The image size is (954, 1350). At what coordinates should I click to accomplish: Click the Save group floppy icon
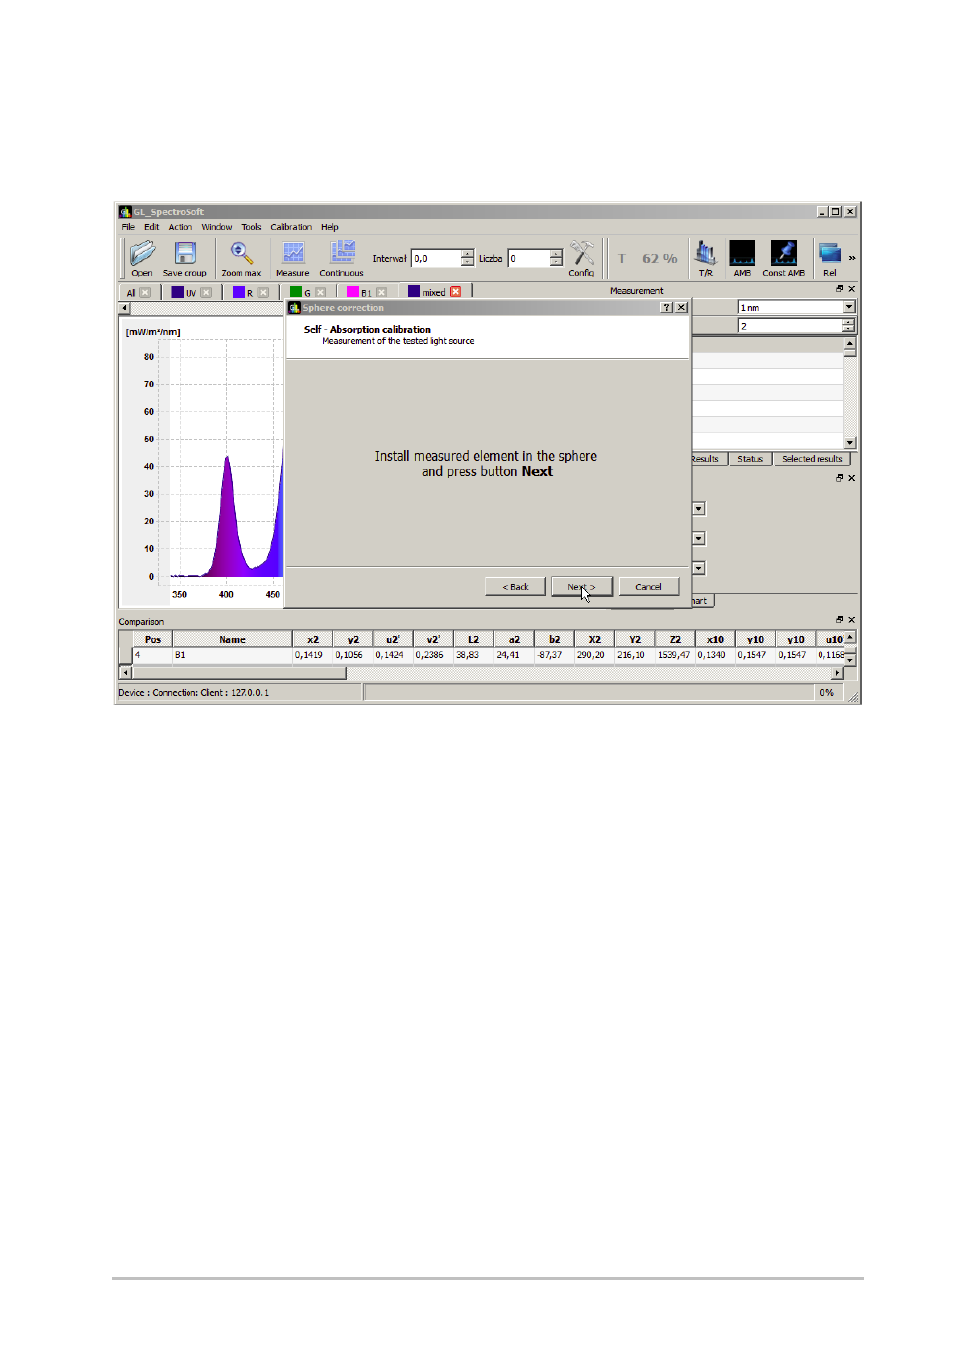tap(185, 258)
